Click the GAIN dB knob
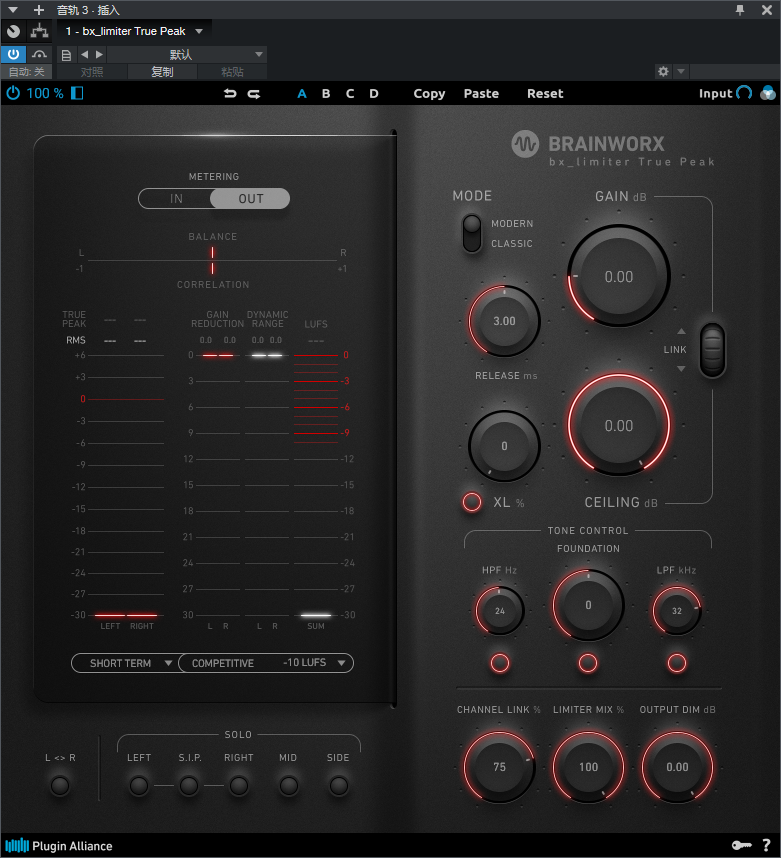 click(x=618, y=276)
